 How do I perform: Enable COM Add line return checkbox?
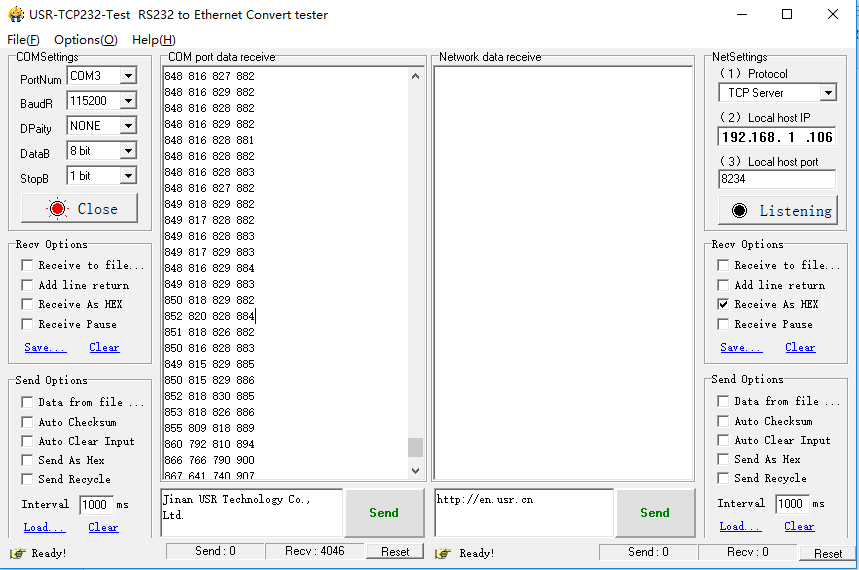(x=27, y=285)
